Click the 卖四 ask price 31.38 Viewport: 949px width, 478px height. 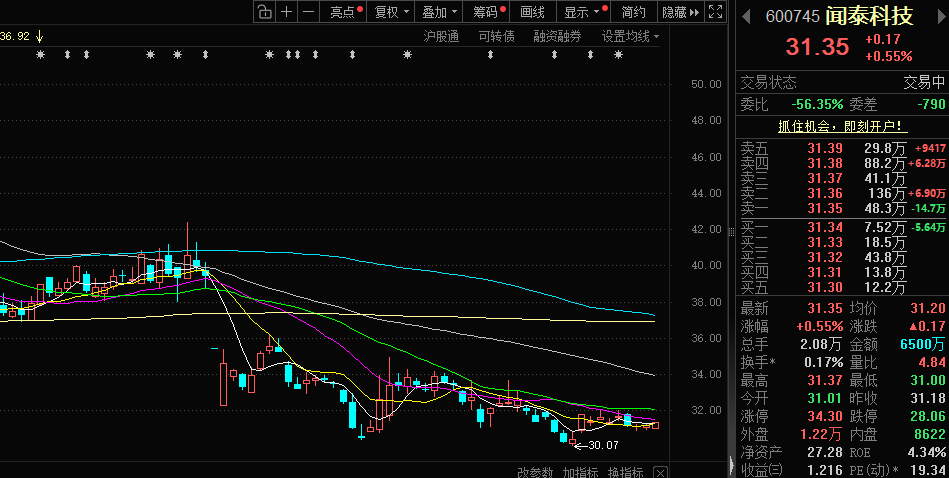tap(824, 163)
